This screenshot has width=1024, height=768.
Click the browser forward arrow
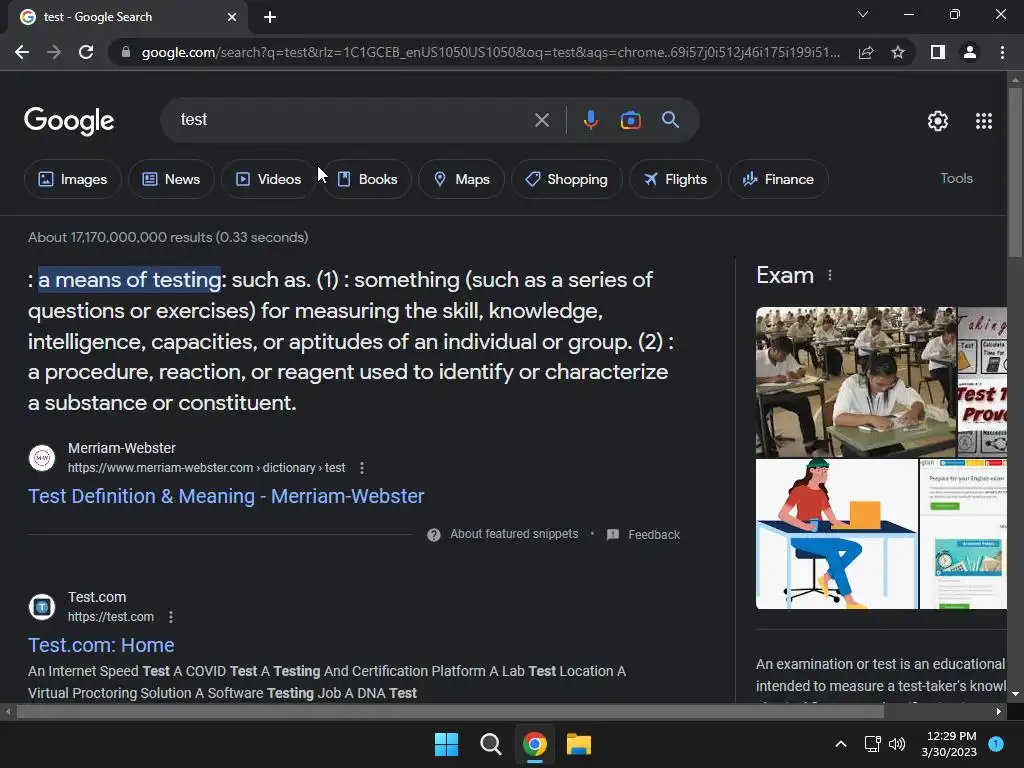tap(54, 52)
